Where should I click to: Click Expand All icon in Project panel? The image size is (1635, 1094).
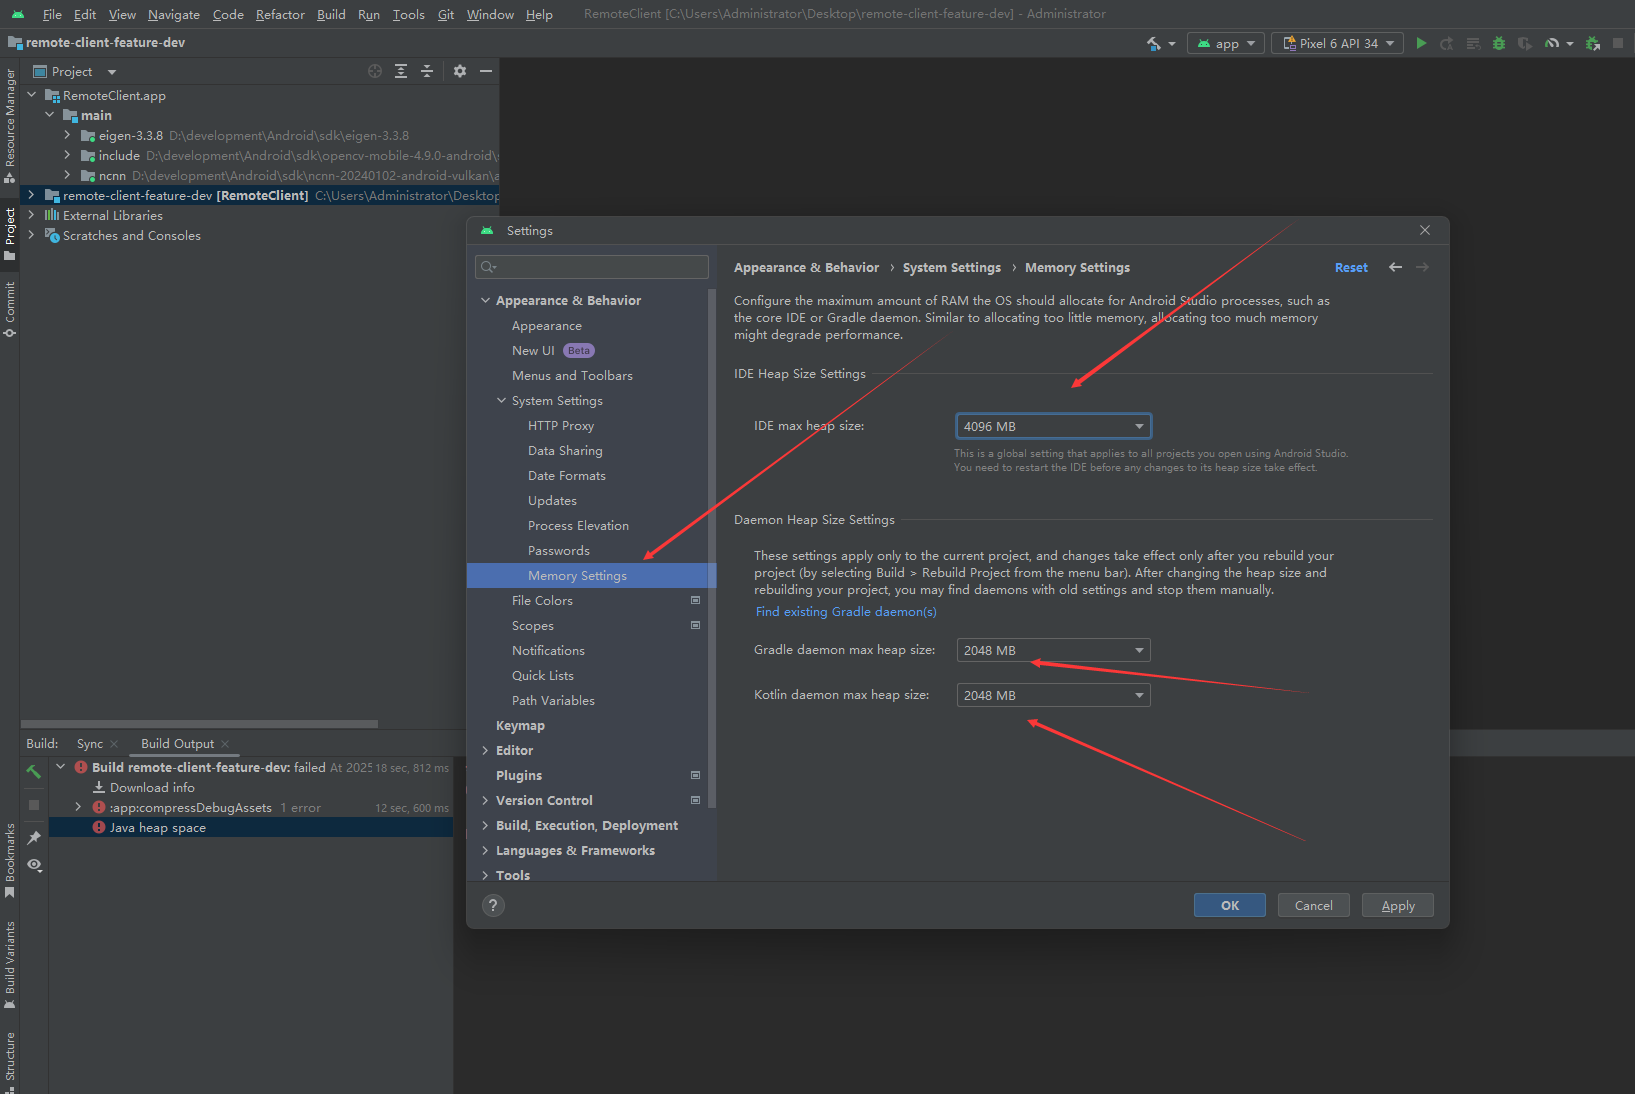pos(401,71)
